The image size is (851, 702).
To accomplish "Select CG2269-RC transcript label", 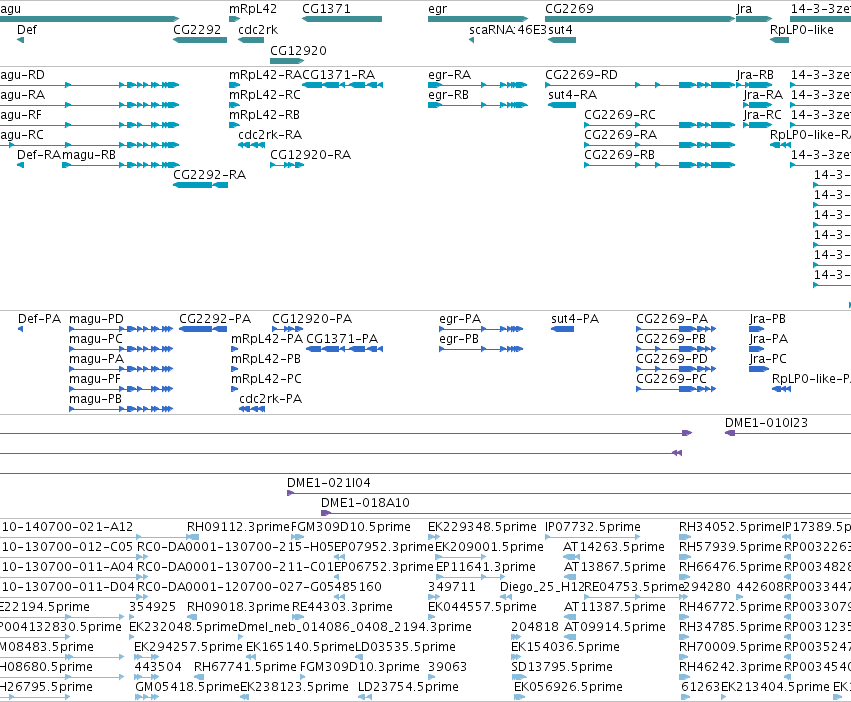I will [x=620, y=115].
